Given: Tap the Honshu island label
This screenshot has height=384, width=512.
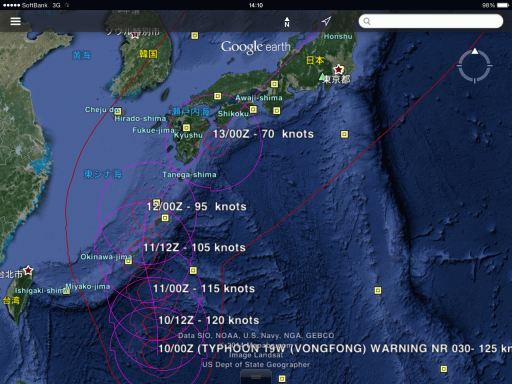Looking at the screenshot, I should (x=338, y=36).
